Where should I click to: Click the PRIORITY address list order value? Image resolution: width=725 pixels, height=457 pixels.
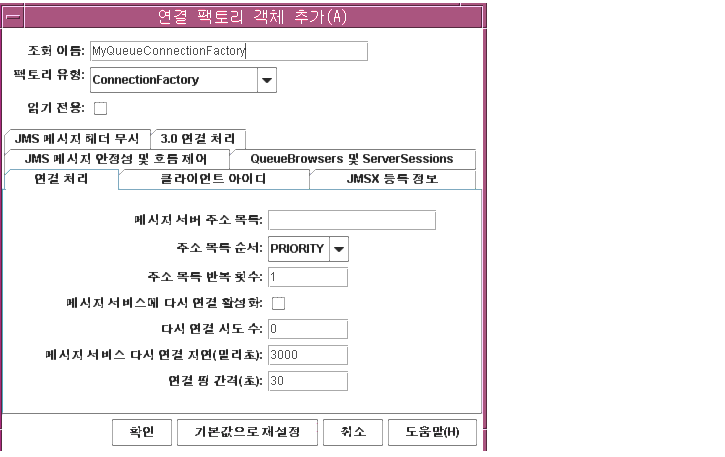pyautogui.click(x=299, y=249)
